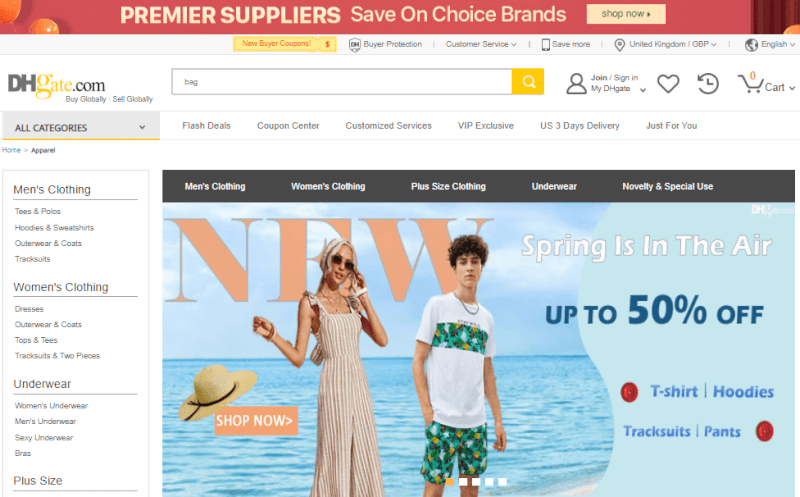This screenshot has width=800, height=497.
Task: Open the Women's Clothing tab
Action: click(x=328, y=186)
